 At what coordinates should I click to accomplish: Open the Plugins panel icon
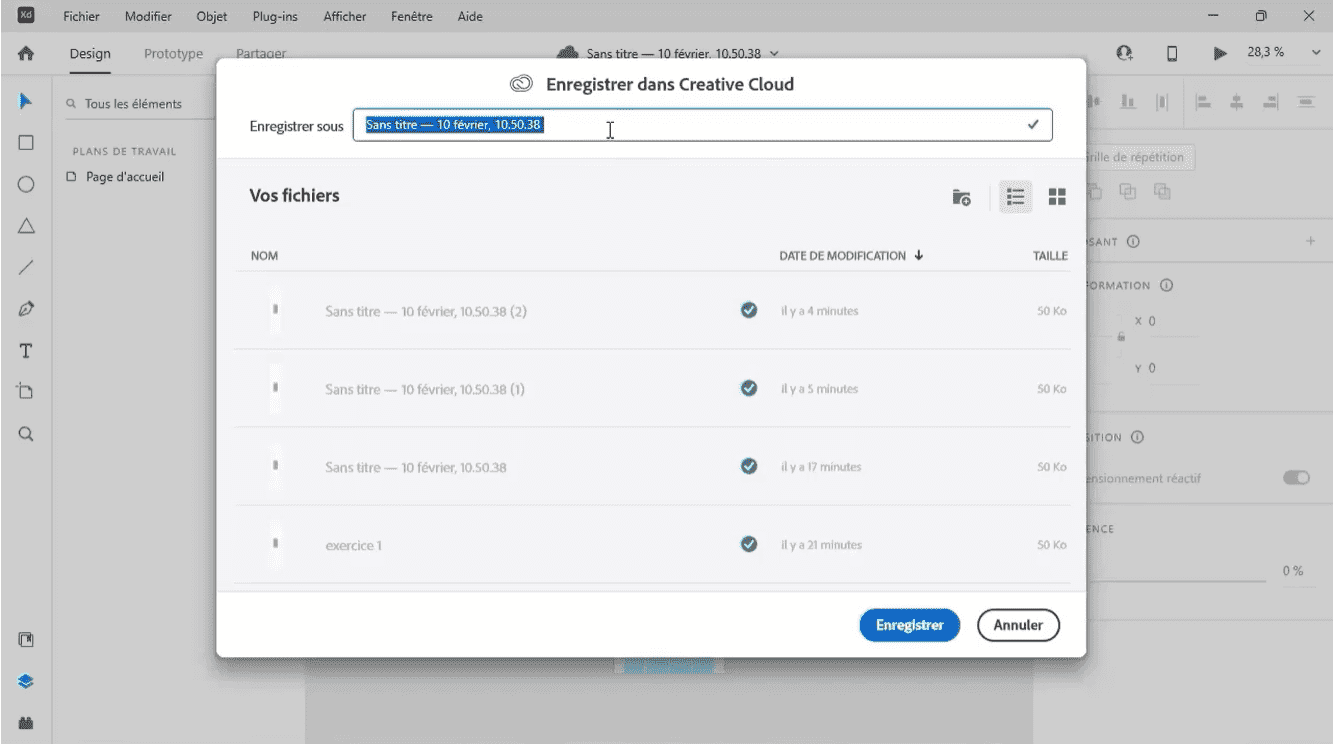click(26, 722)
